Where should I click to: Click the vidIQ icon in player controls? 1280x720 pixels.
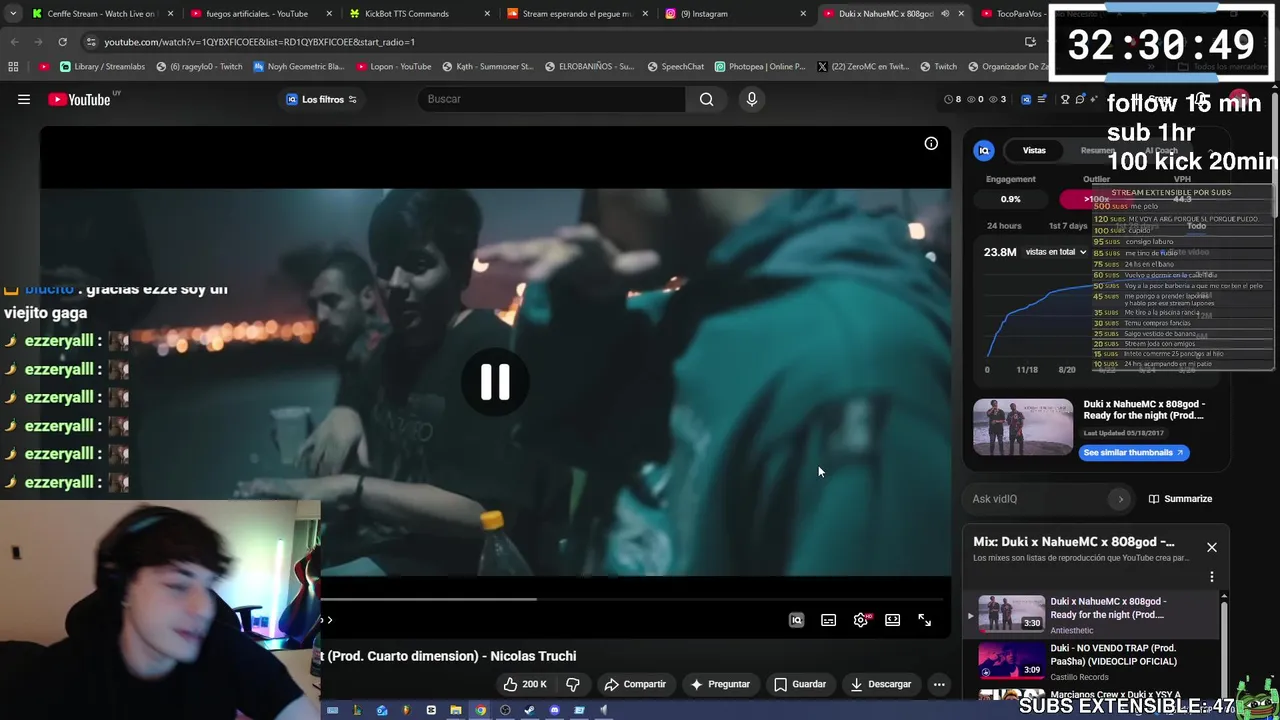pyautogui.click(x=797, y=620)
